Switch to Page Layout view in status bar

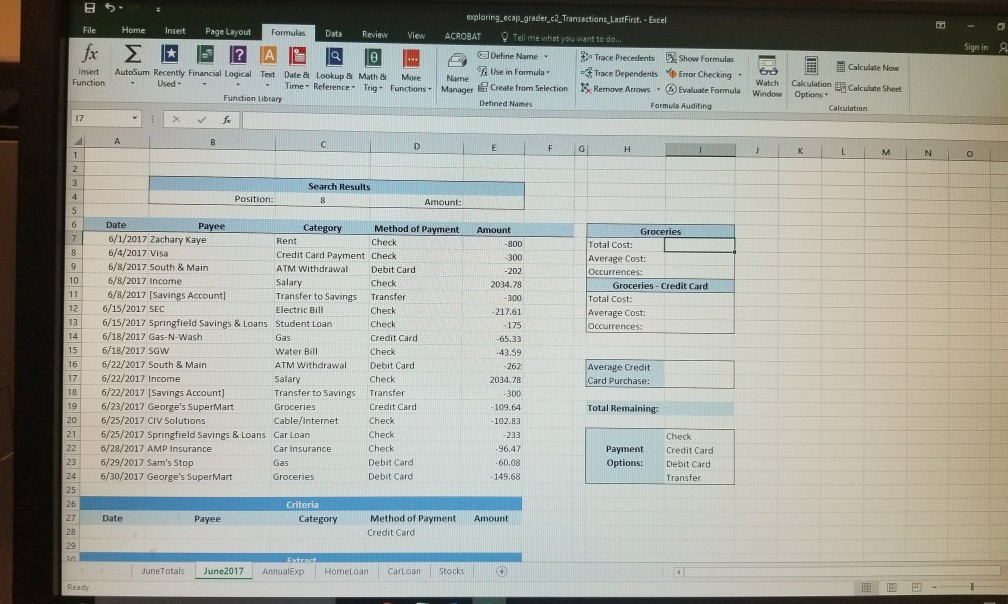pyautogui.click(x=892, y=587)
